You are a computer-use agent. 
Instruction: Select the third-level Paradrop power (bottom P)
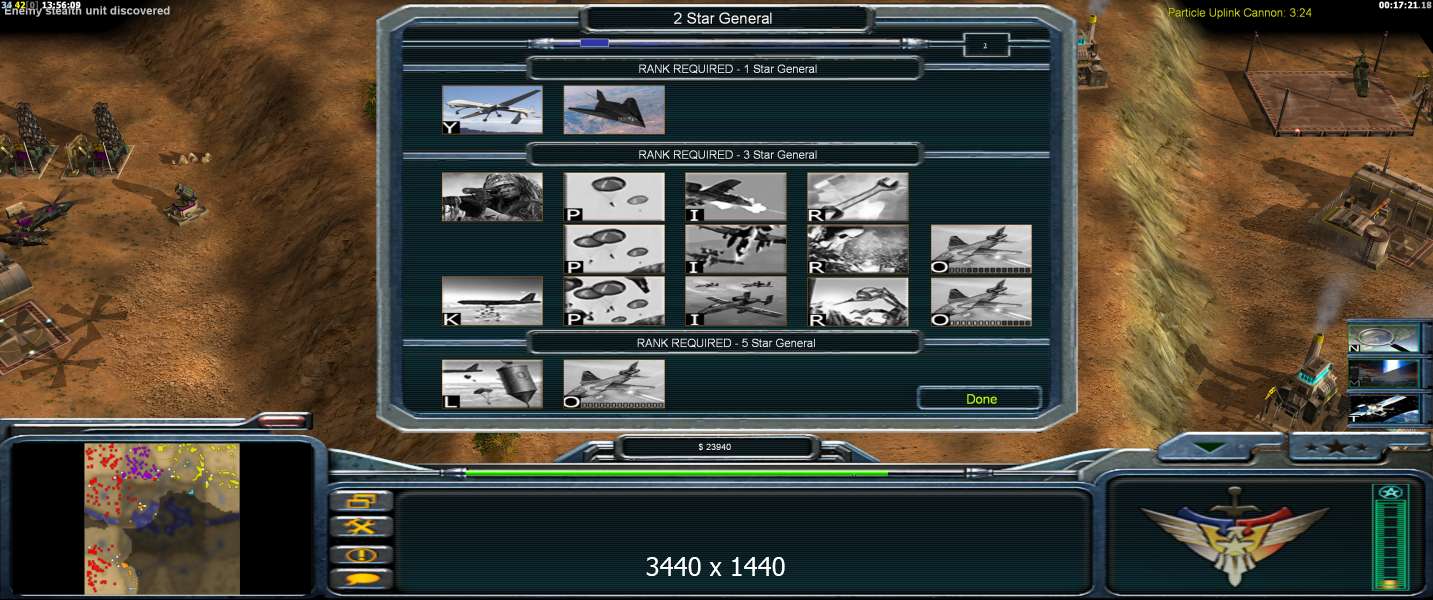[x=614, y=302]
